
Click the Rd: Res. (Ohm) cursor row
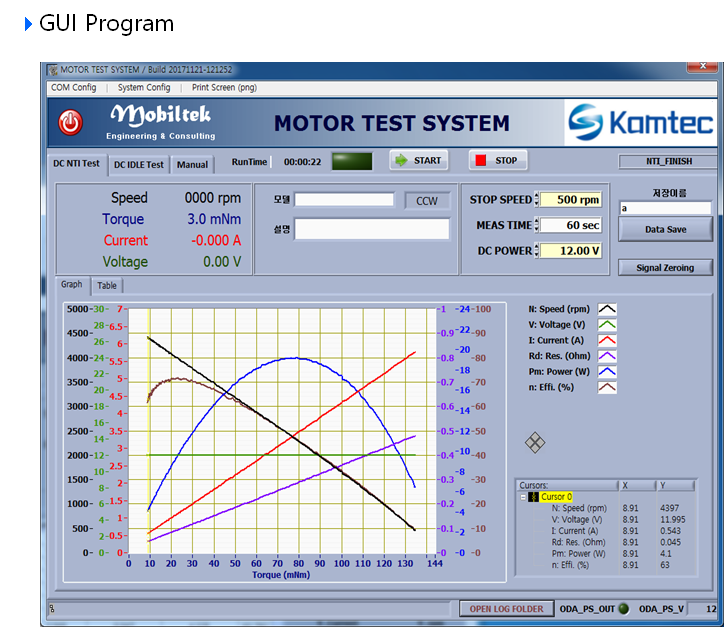click(x=606, y=542)
